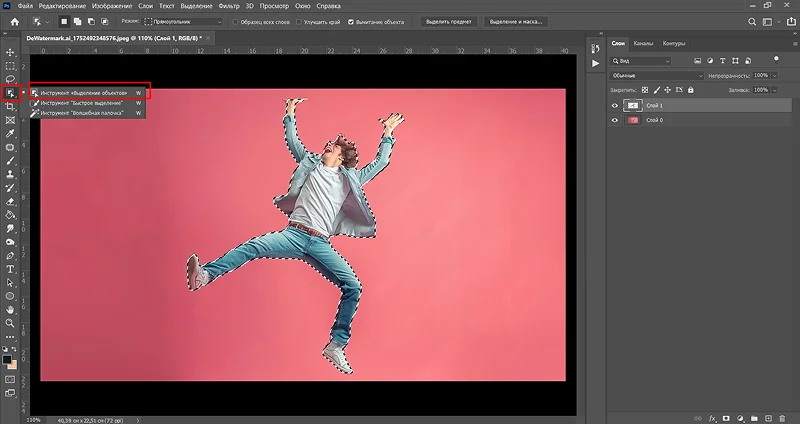Open the History panel icon

[x=595, y=49]
